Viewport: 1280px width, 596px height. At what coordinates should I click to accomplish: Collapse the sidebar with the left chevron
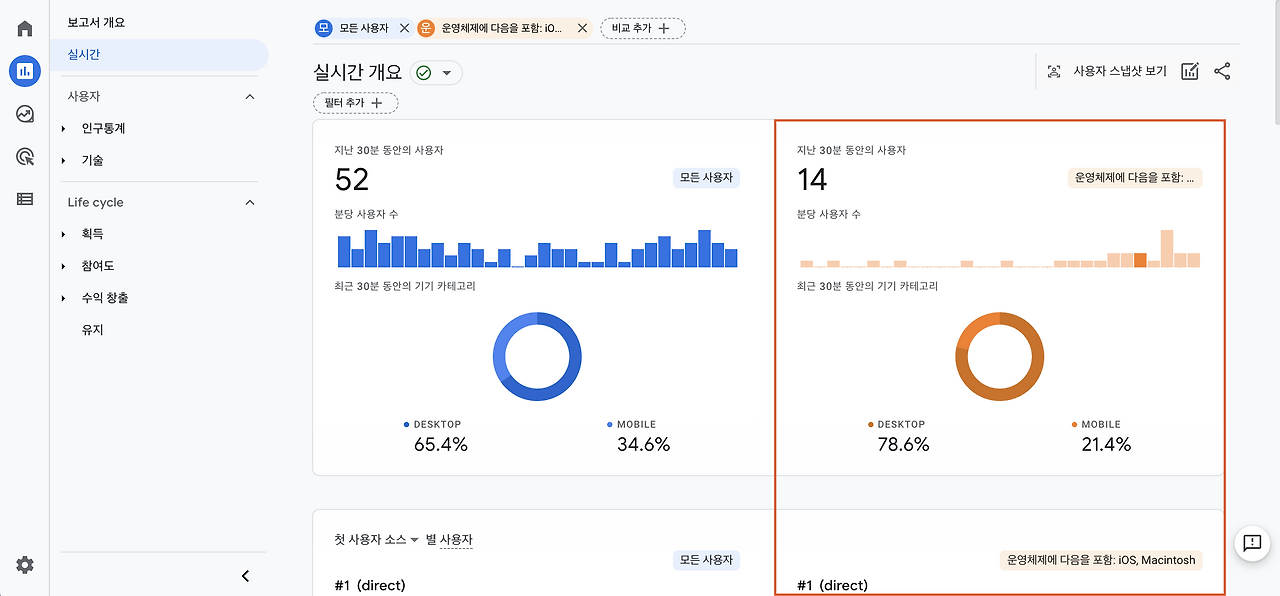point(246,576)
